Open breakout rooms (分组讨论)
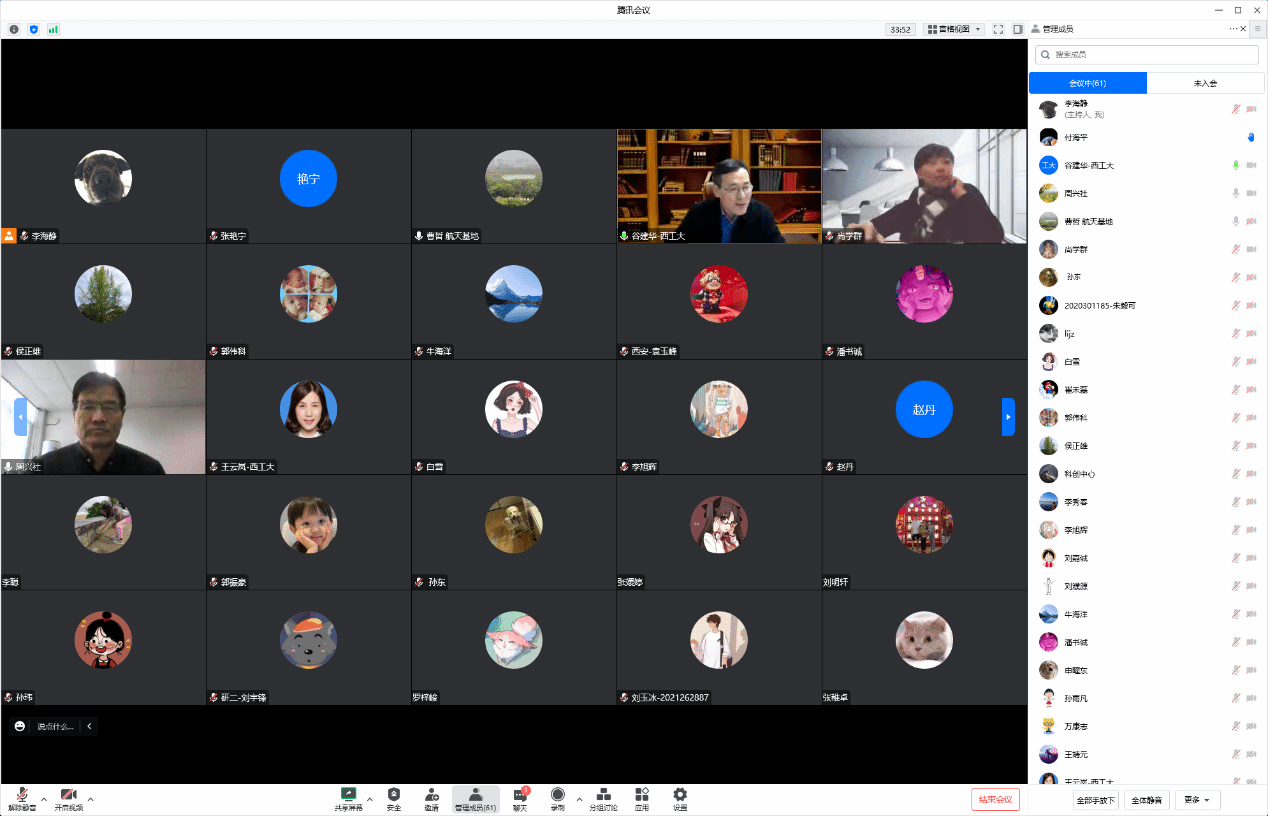Screen dimensions: 1268x816 click(x=603, y=798)
